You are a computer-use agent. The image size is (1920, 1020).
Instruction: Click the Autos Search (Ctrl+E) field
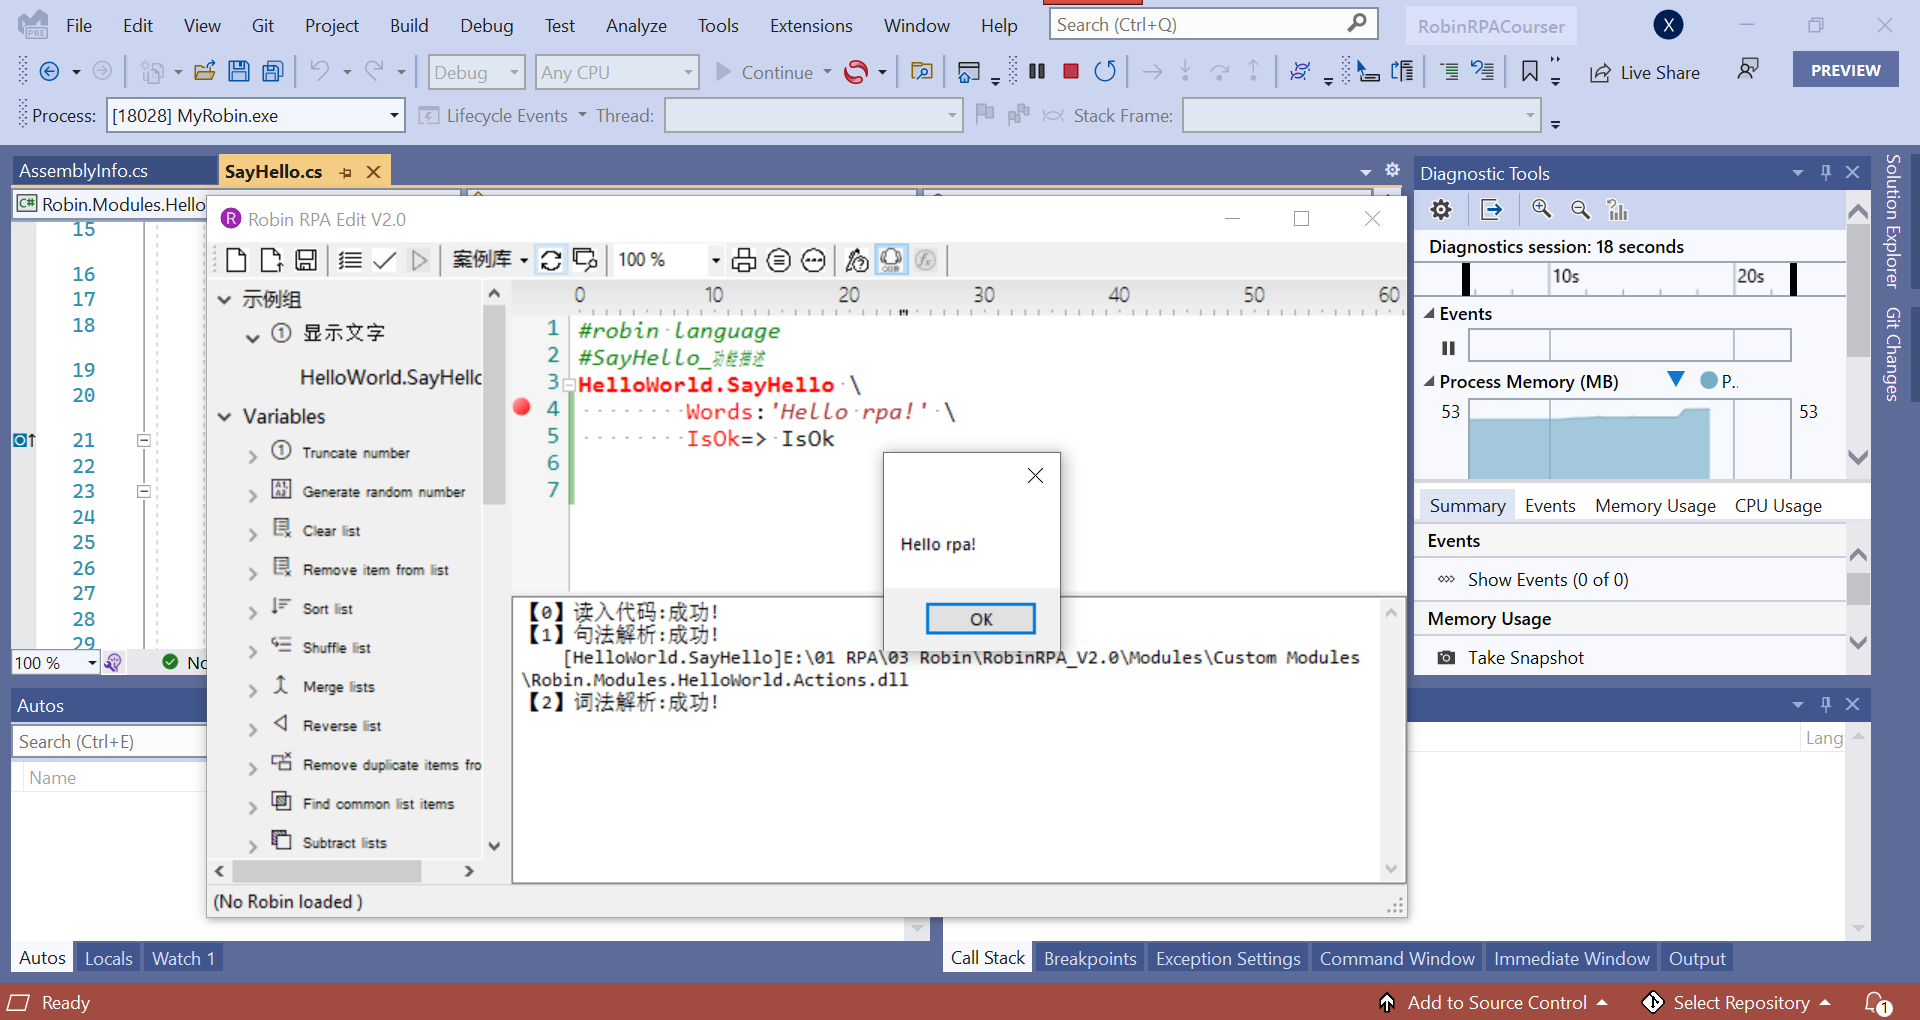point(108,742)
